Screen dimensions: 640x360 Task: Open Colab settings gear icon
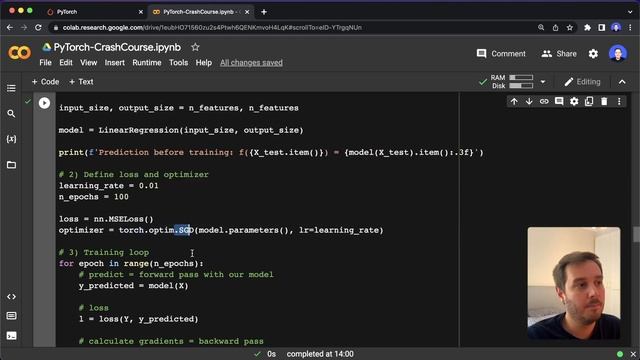coord(593,53)
